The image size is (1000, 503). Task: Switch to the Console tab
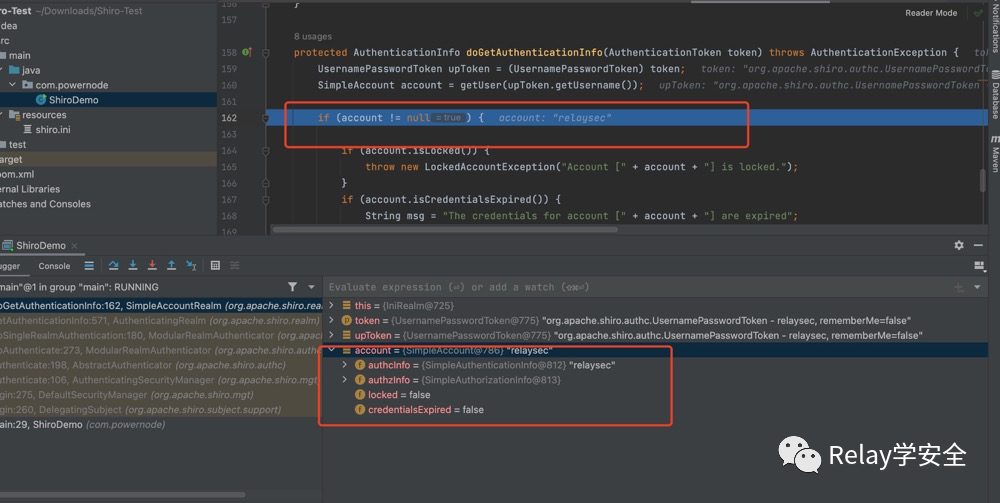54,266
